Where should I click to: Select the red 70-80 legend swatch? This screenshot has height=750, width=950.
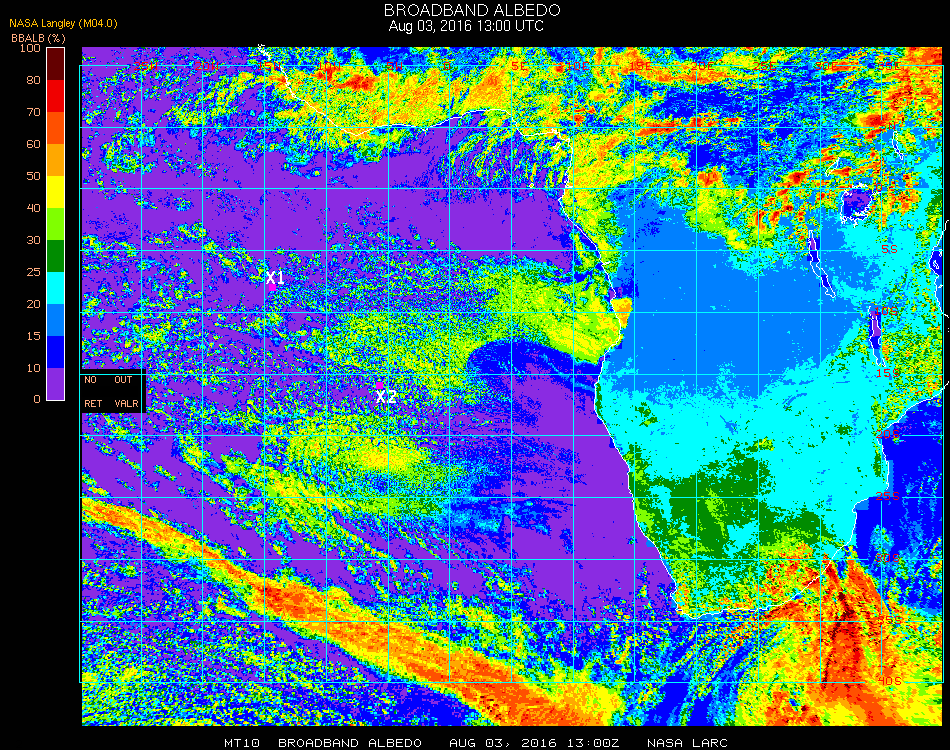click(x=56, y=96)
